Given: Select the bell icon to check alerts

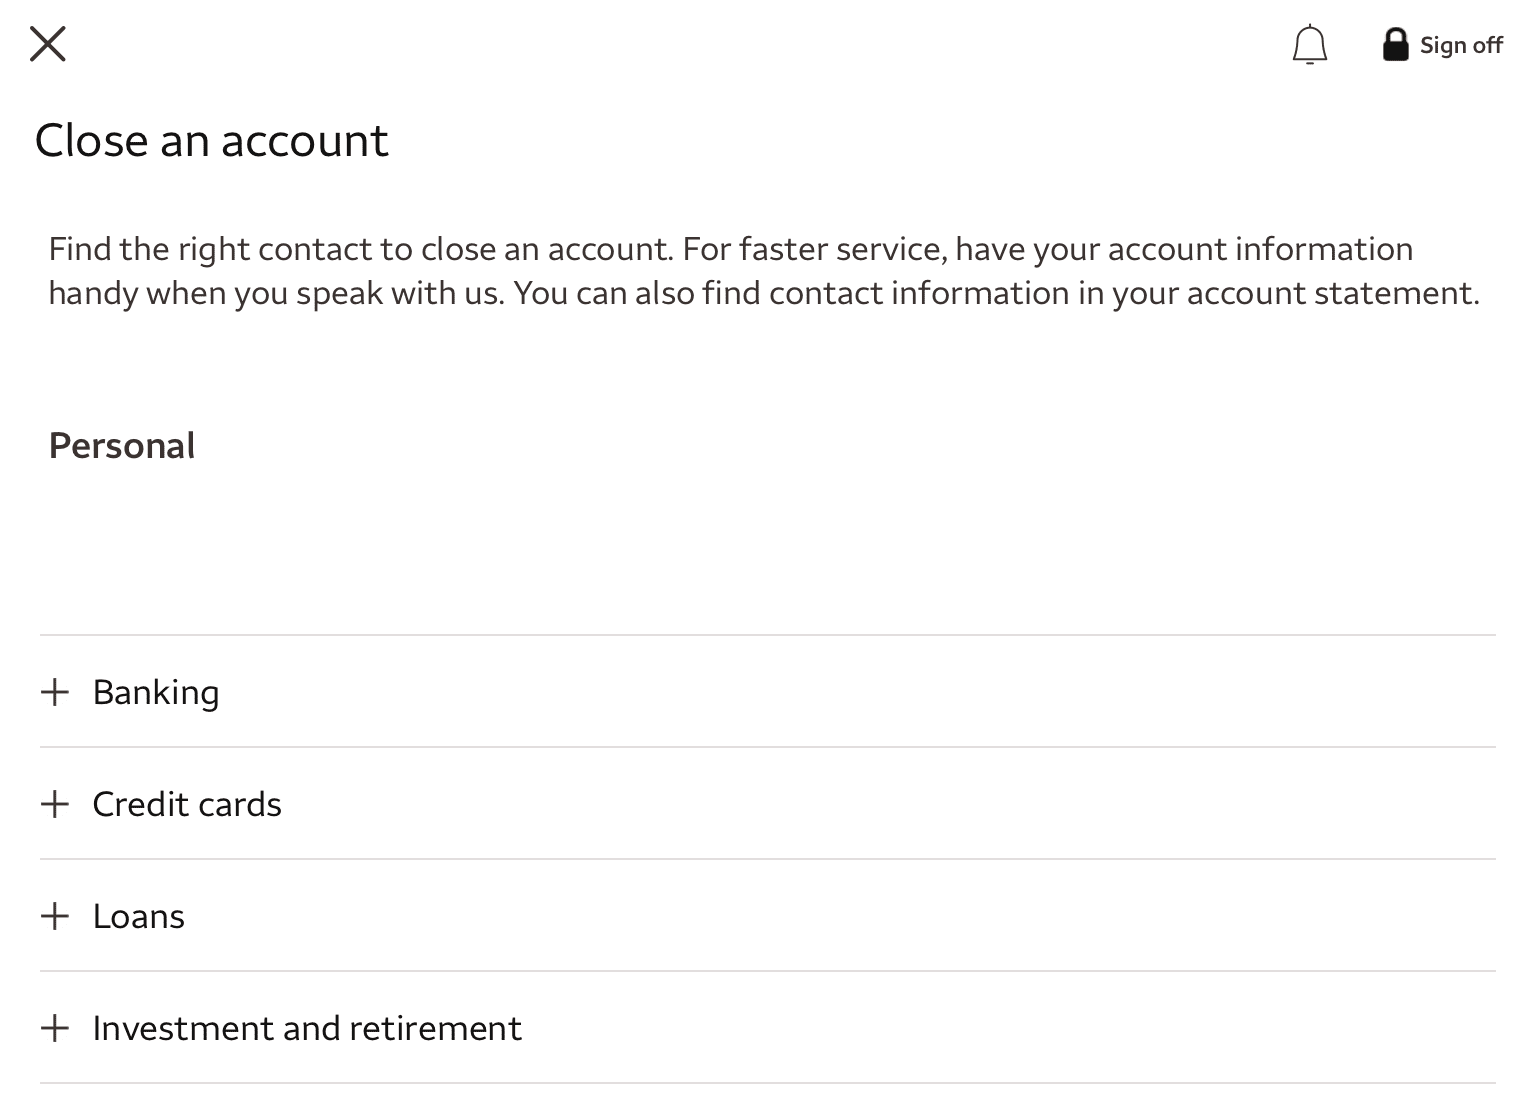Looking at the screenshot, I should pos(1310,44).
